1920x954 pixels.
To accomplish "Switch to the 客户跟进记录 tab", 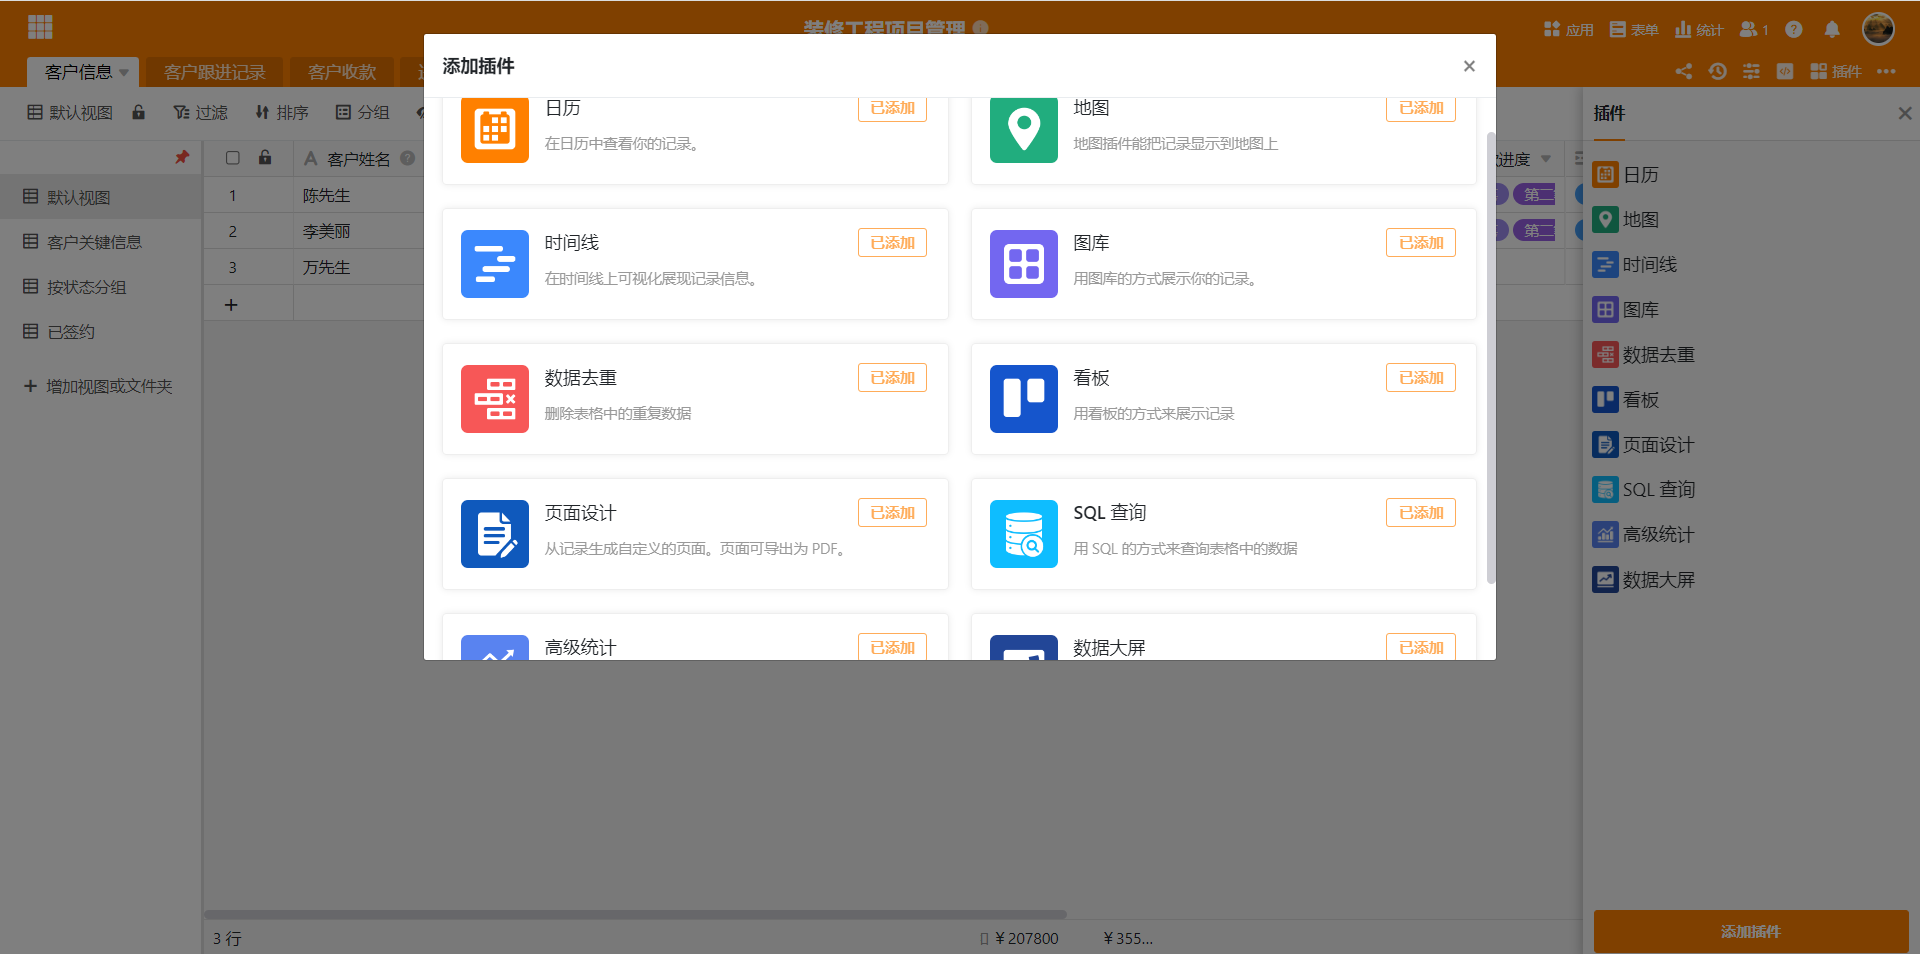I will click(213, 71).
